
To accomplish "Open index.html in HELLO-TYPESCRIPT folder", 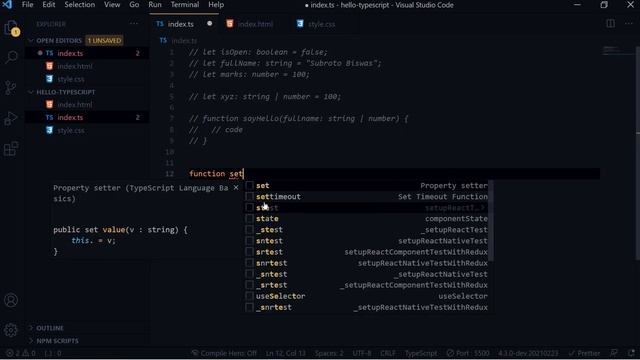I will point(87,104).
